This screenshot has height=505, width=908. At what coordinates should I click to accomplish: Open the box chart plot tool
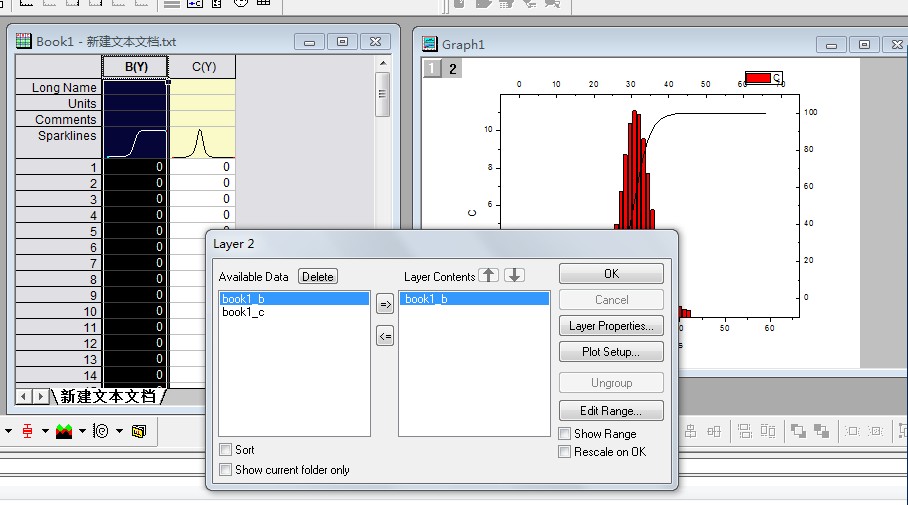point(27,431)
